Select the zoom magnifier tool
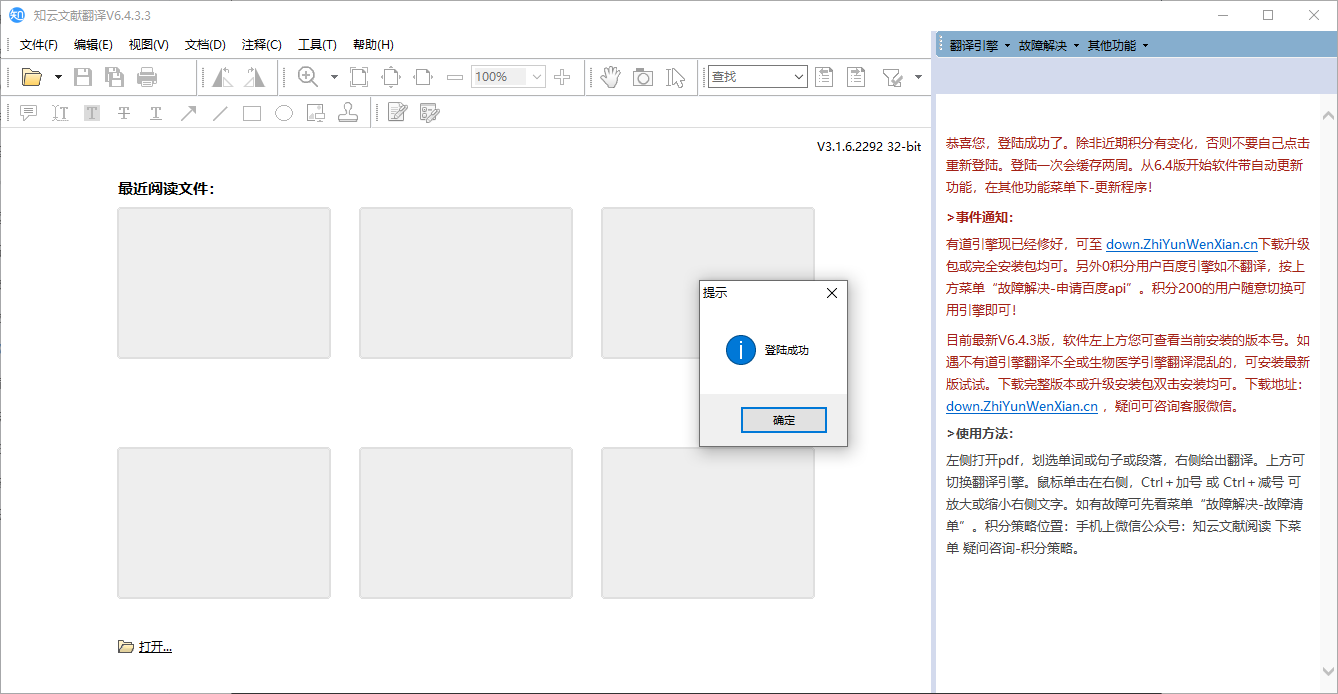Viewport: 1338px width, 694px height. click(308, 77)
